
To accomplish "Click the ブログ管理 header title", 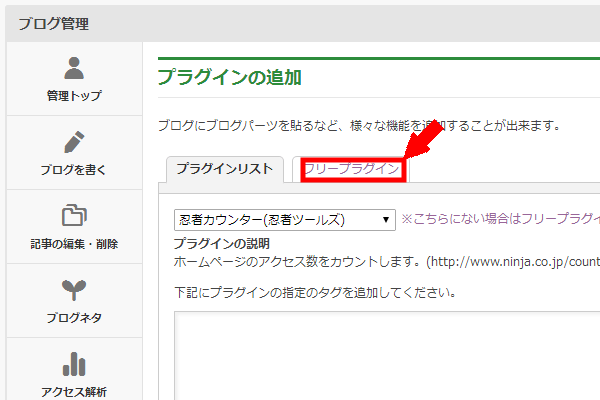I will coord(54,24).
